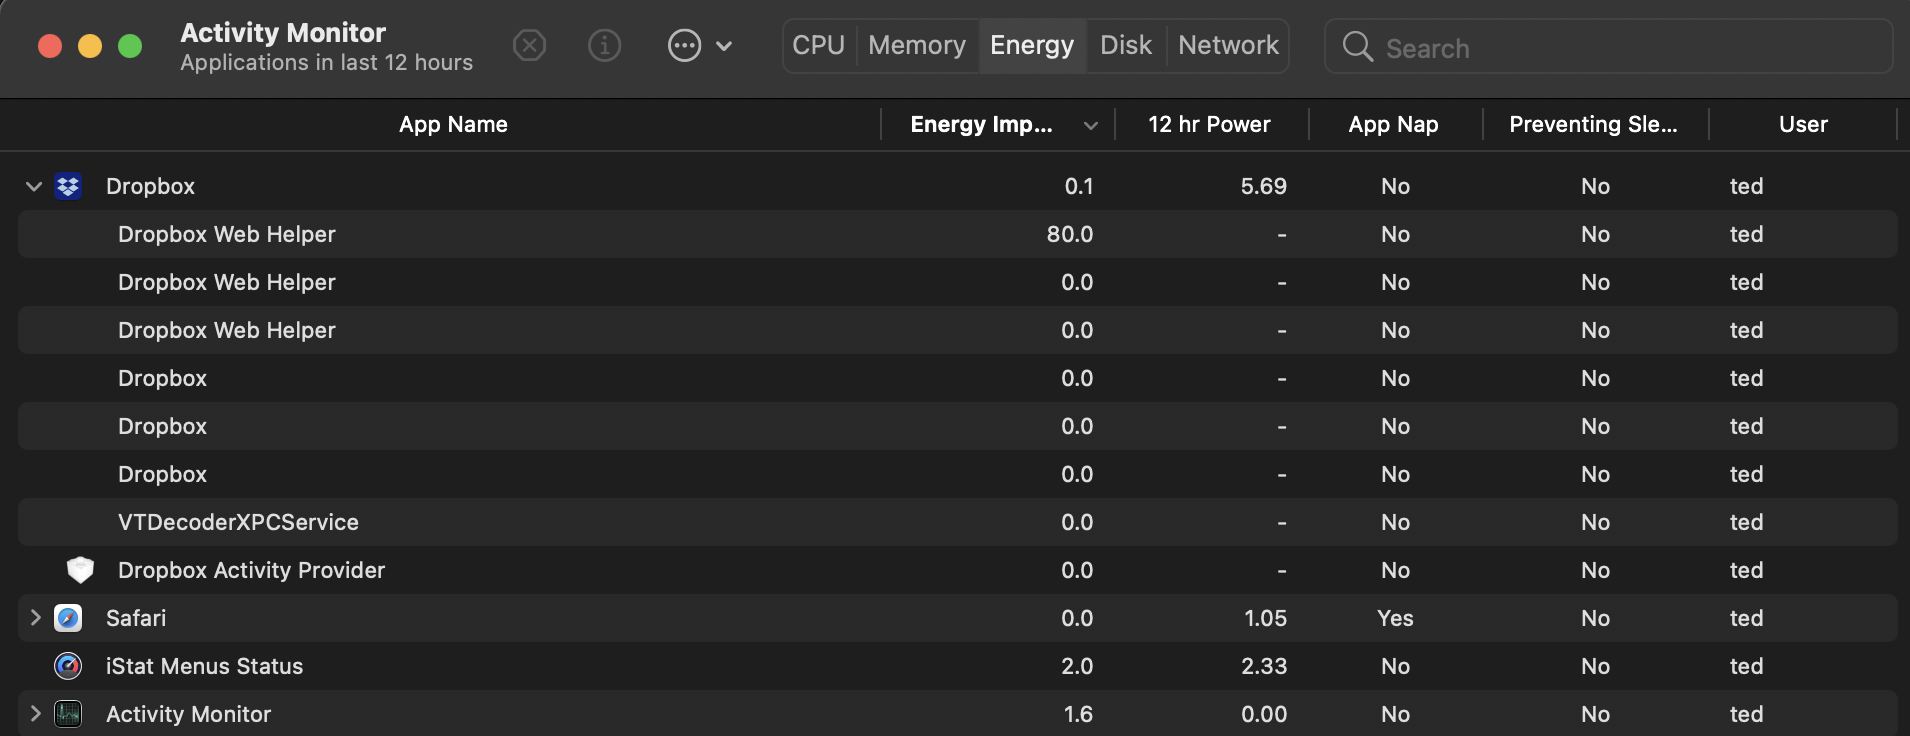The image size is (1910, 736).
Task: Sort by the App Nap column header
Action: coord(1392,125)
